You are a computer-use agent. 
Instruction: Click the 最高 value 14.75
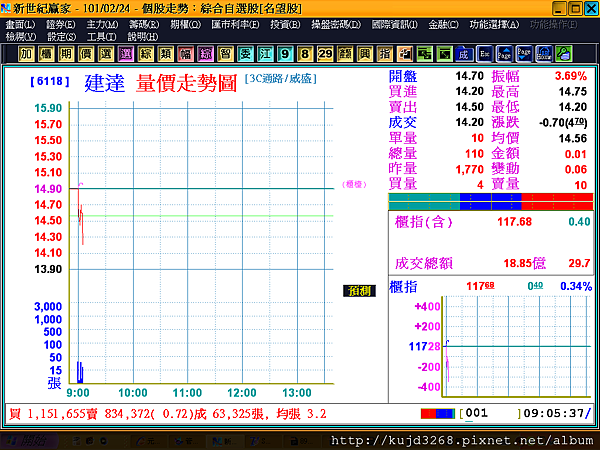[572, 91]
